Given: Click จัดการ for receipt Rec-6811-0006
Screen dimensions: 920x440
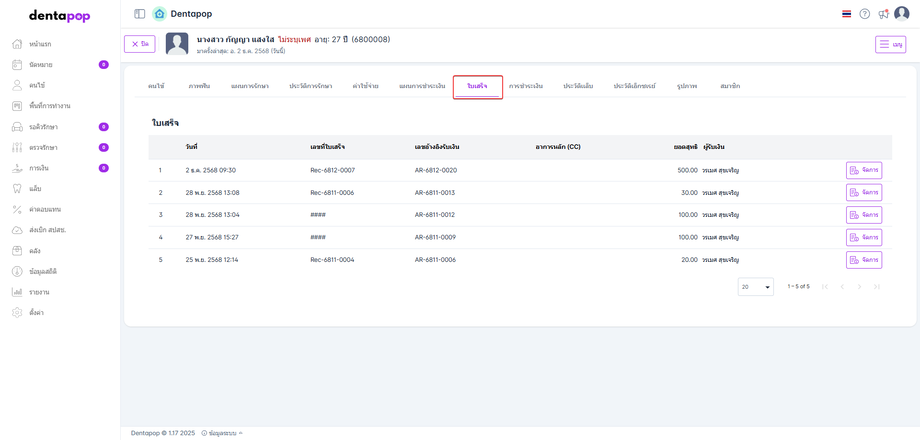Looking at the screenshot, I should click(864, 192).
